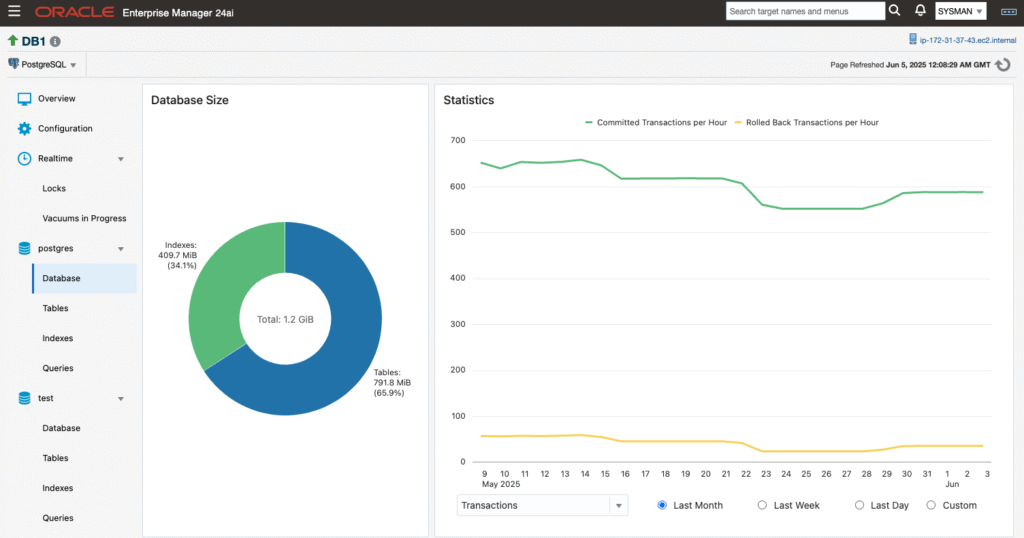The image size is (1024, 538).
Task: Select the Last Week radio button
Action: 763,505
